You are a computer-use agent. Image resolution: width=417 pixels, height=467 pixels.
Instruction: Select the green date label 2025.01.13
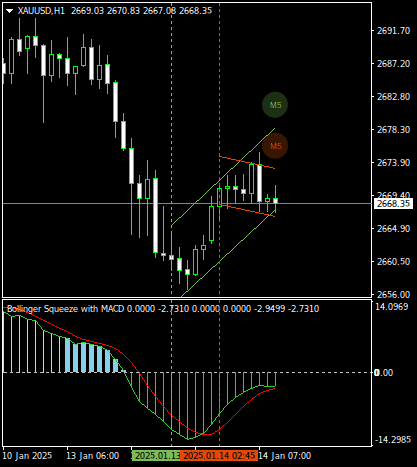(156, 456)
